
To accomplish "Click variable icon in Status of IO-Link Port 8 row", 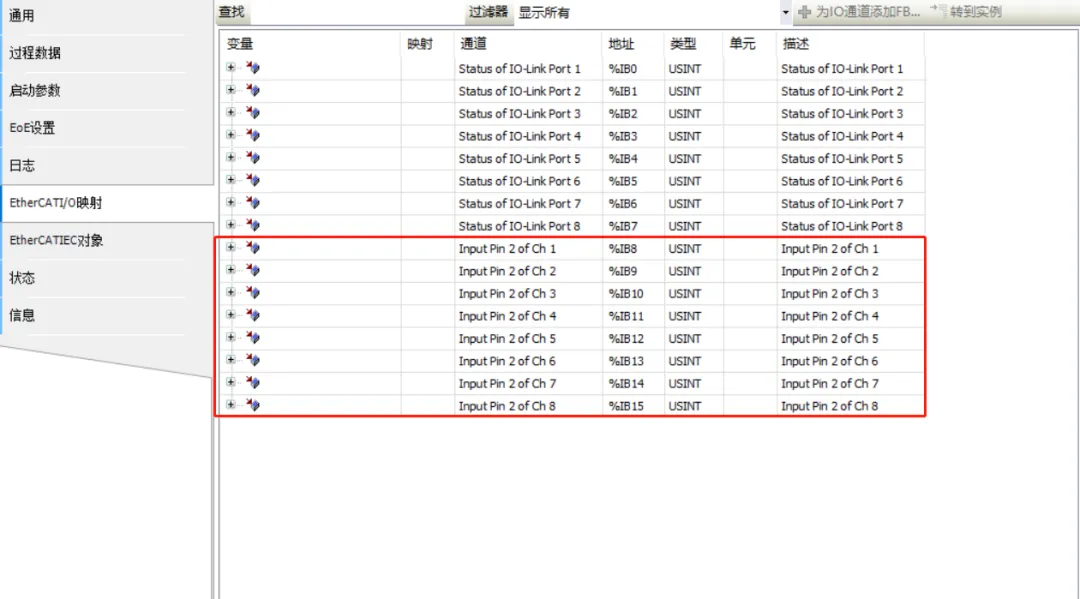I will [253, 225].
